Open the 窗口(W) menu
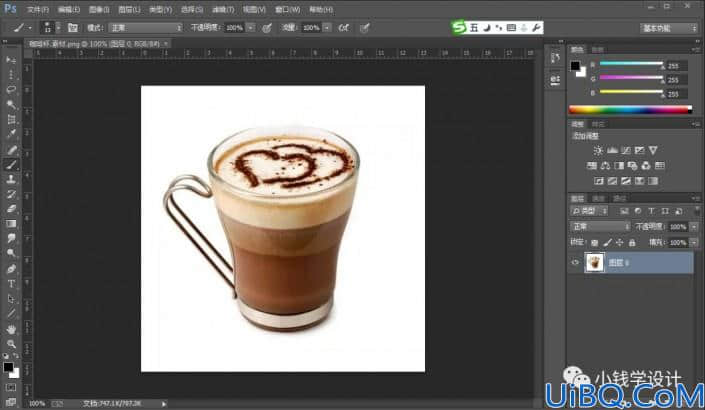This screenshot has width=705, height=410. [x=288, y=9]
